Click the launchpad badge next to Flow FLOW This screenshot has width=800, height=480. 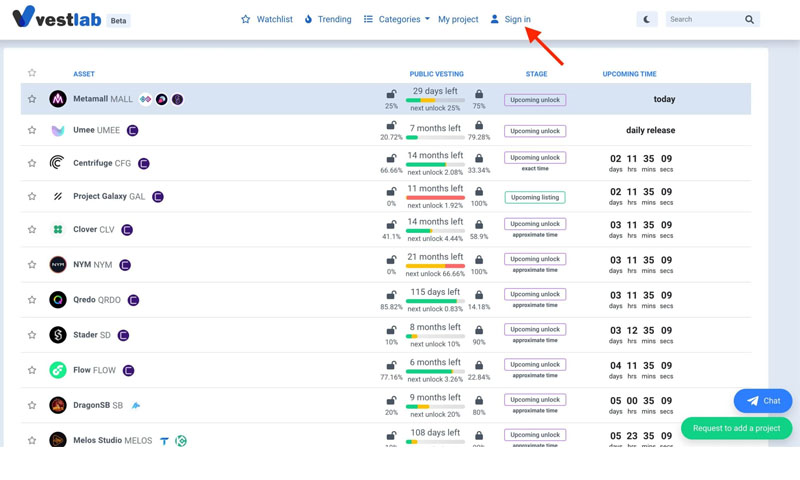coord(129,371)
